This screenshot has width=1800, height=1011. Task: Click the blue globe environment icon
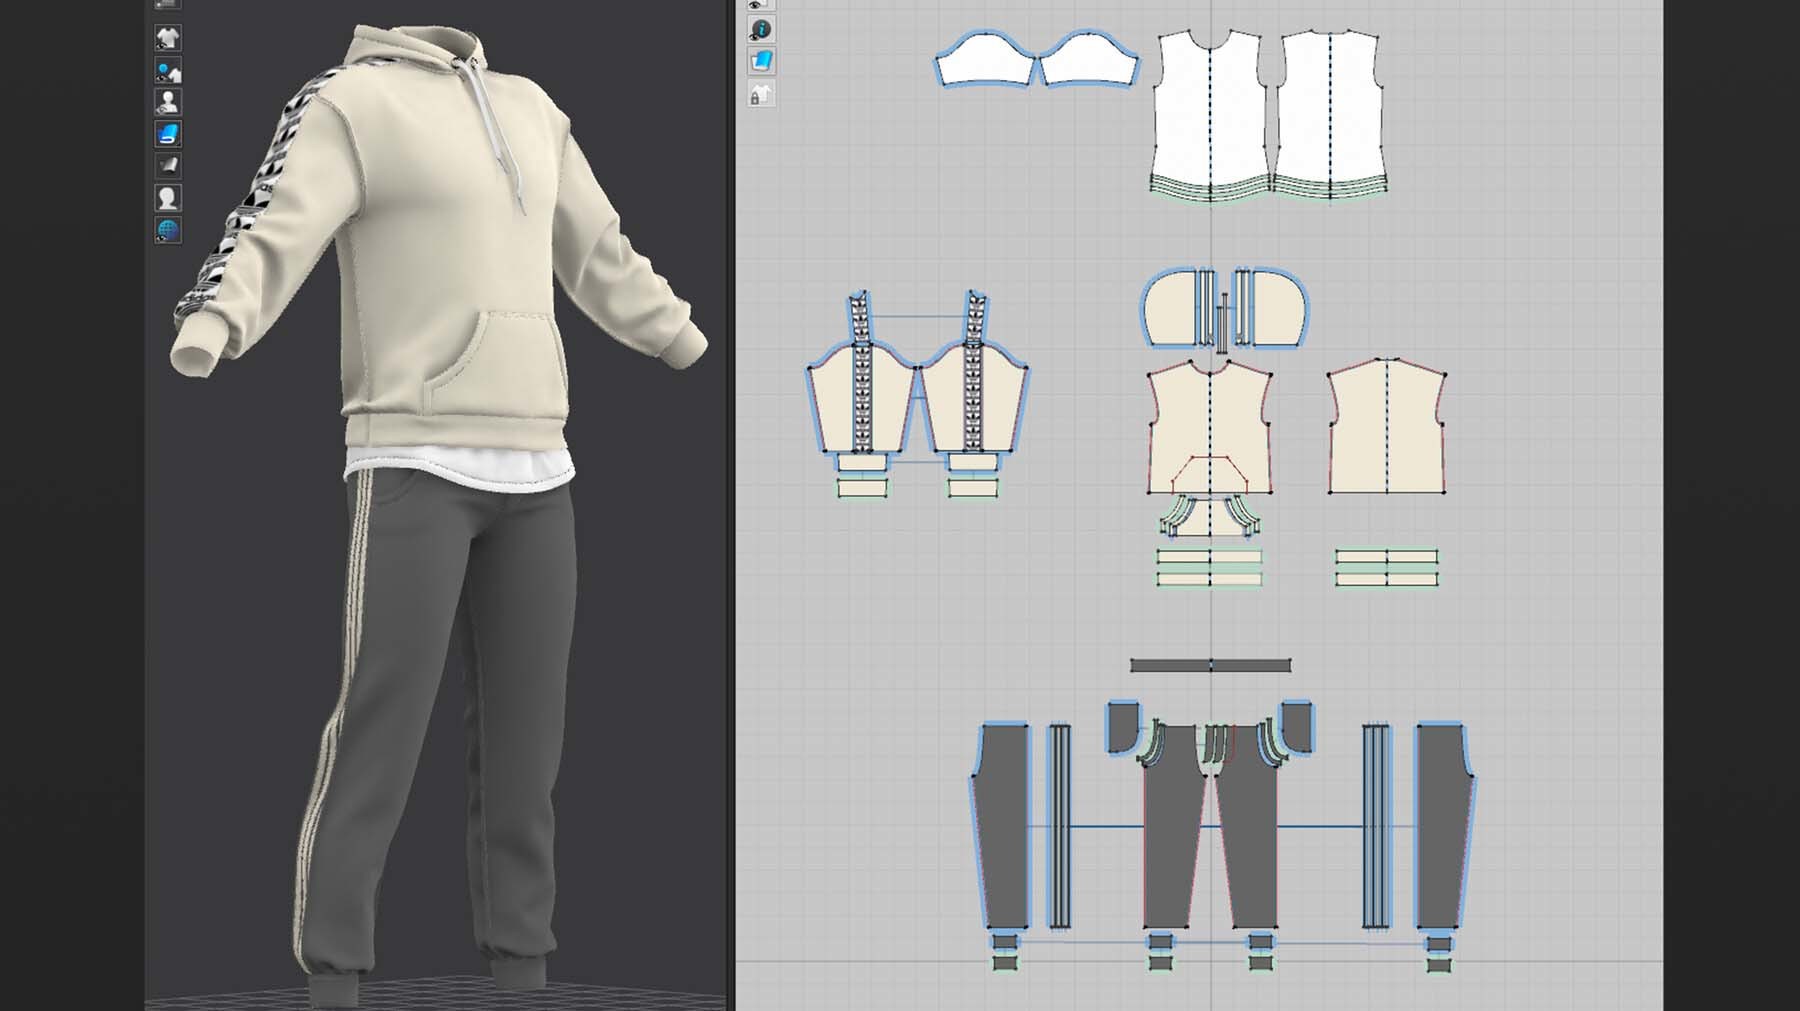(167, 230)
